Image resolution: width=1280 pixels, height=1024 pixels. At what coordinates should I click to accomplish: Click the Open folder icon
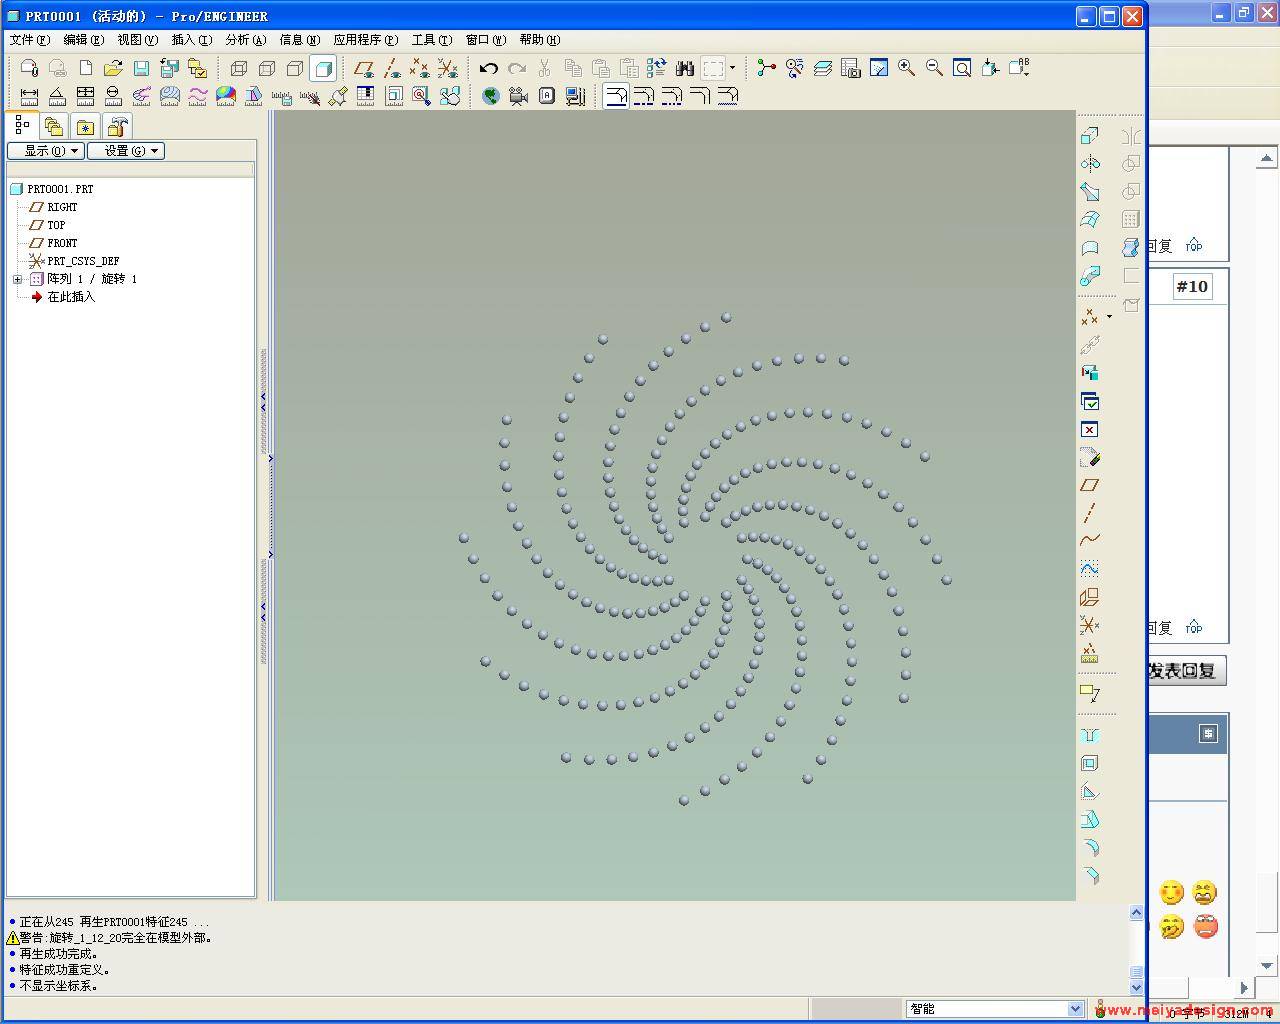click(113, 68)
